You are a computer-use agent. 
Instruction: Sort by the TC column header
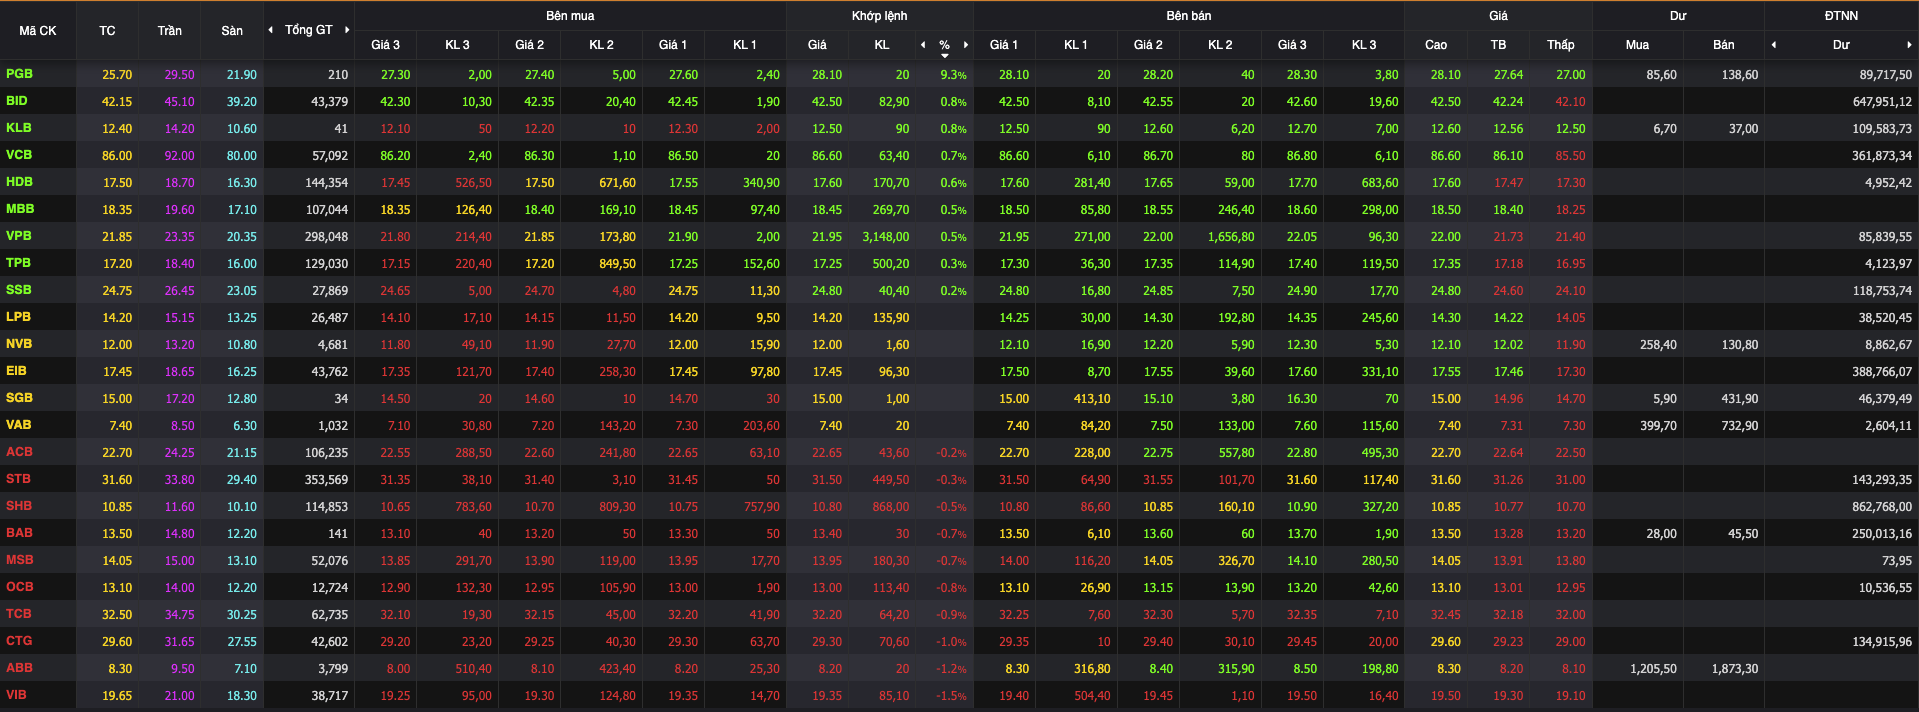(107, 31)
